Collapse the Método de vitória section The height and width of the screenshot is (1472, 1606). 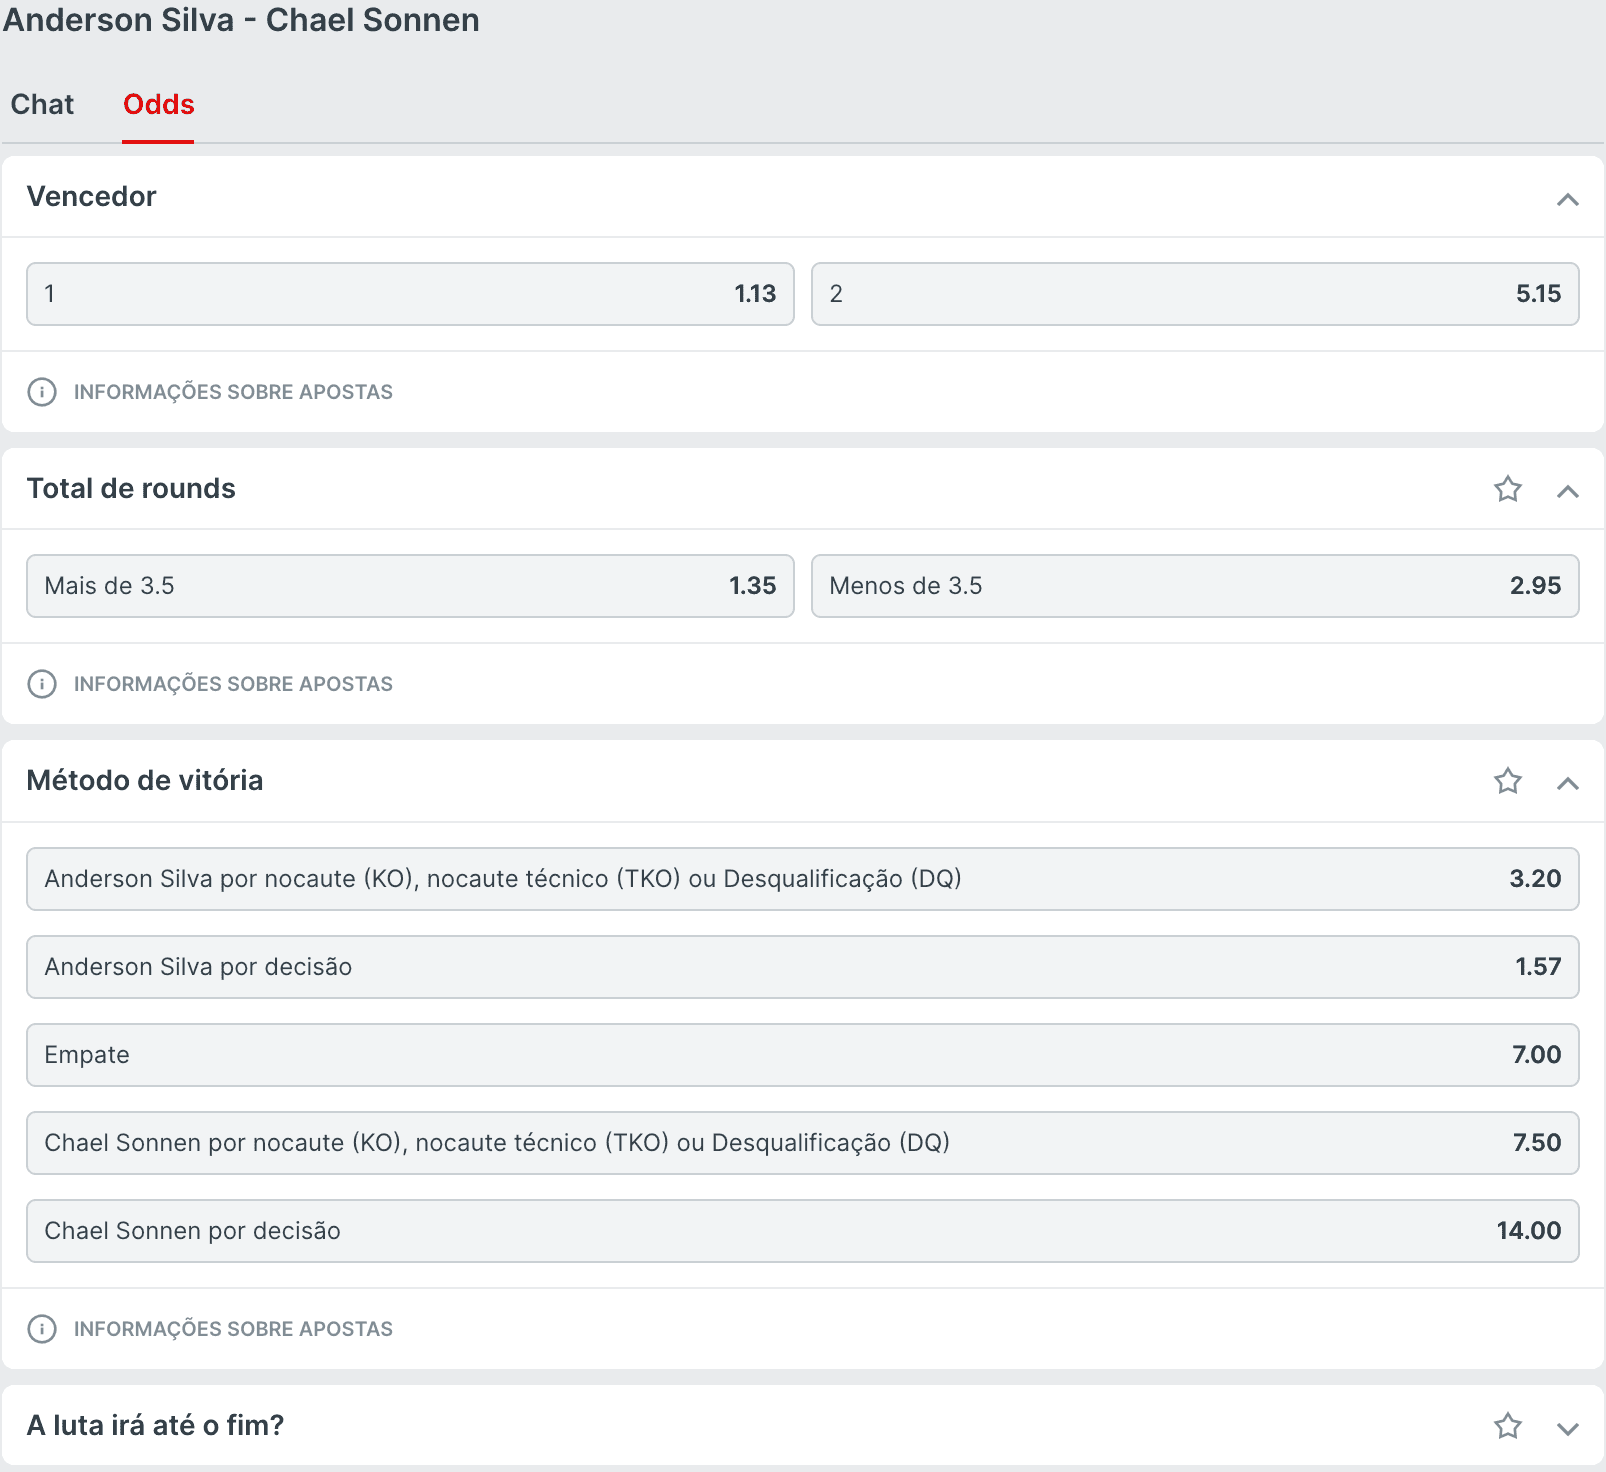coord(1567,783)
